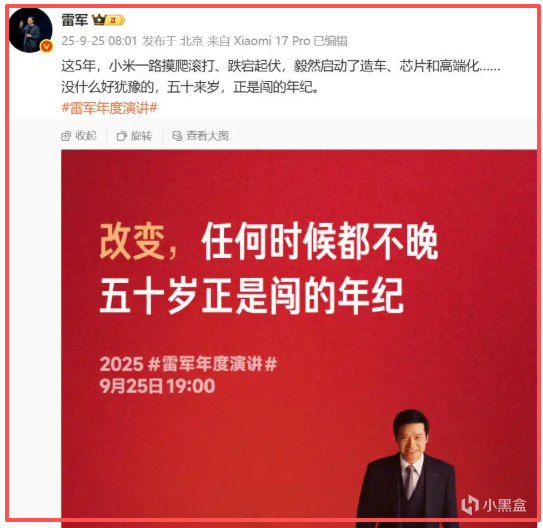Open 雷军's round profile avatar

[x=30, y=30]
